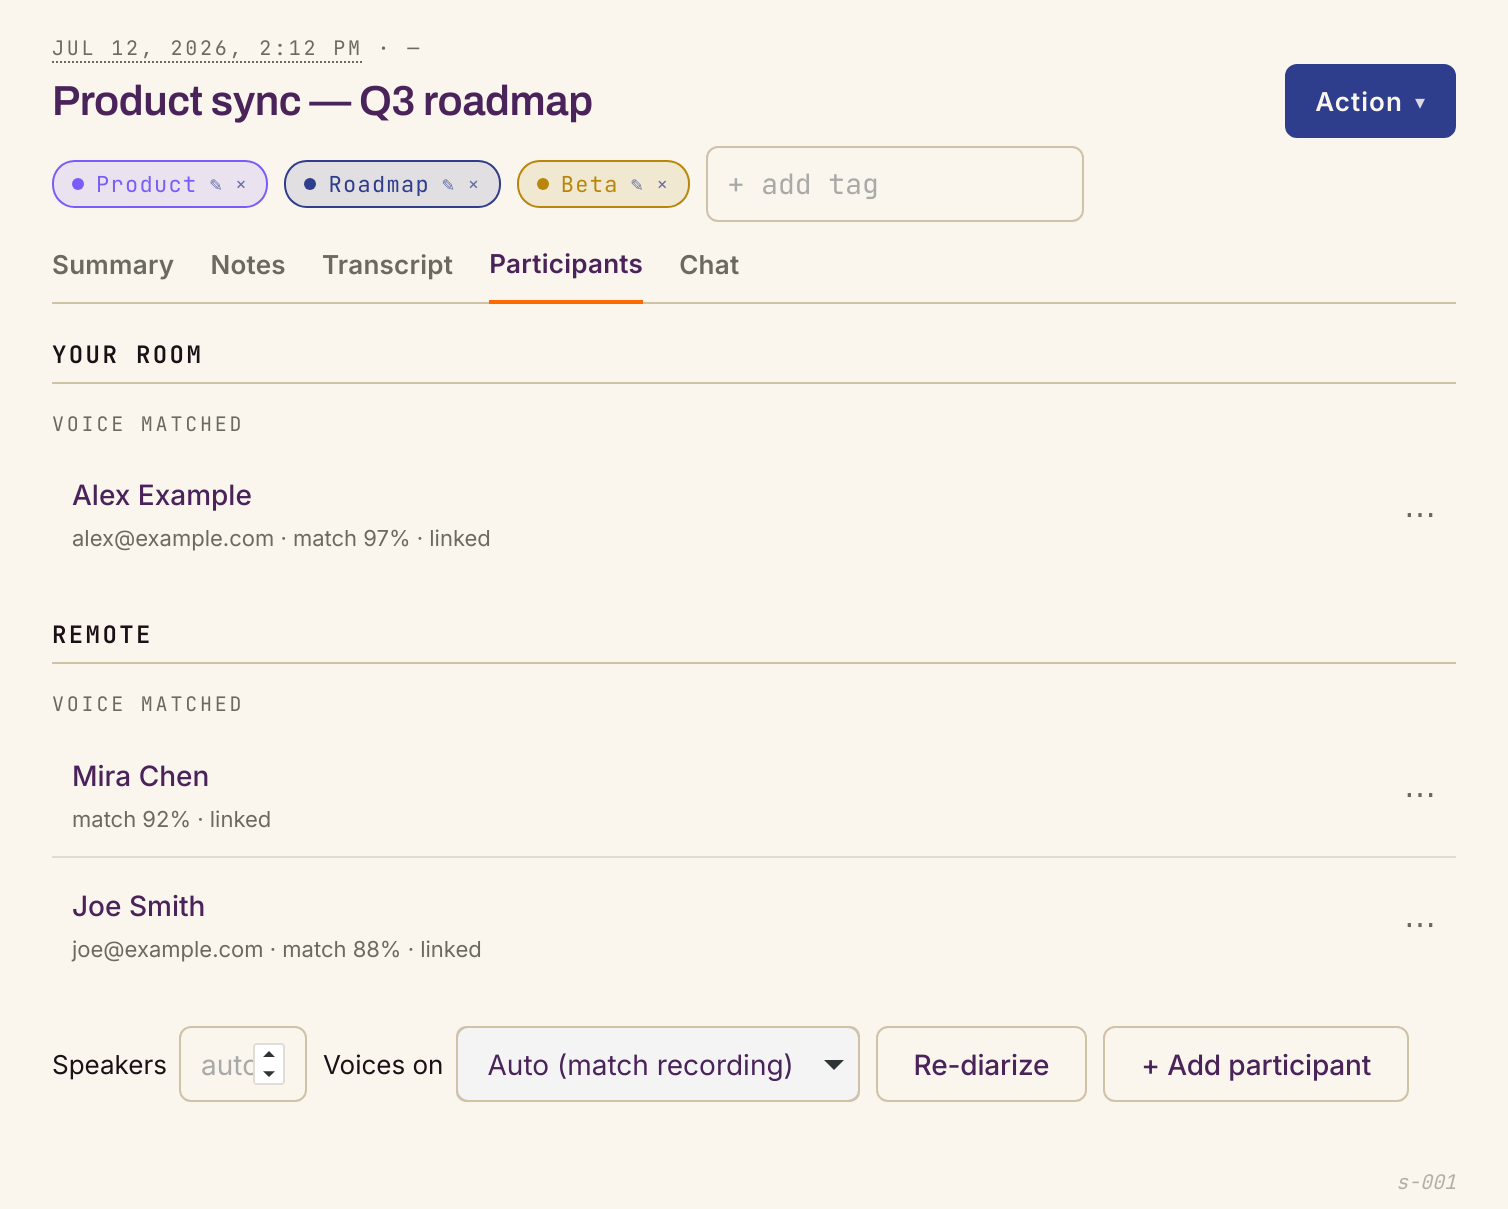
Task: Click alex@example.com match 97% details
Action: [281, 539]
